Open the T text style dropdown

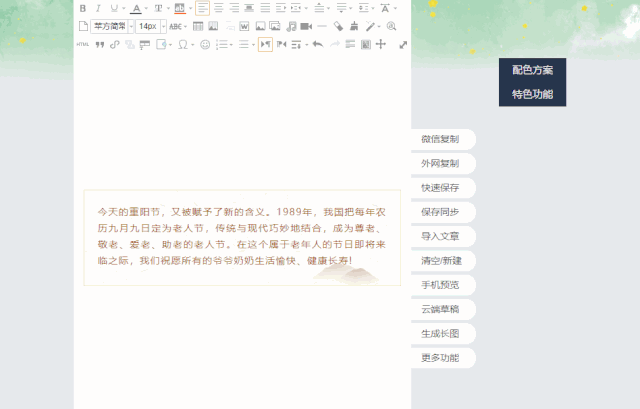(x=161, y=8)
